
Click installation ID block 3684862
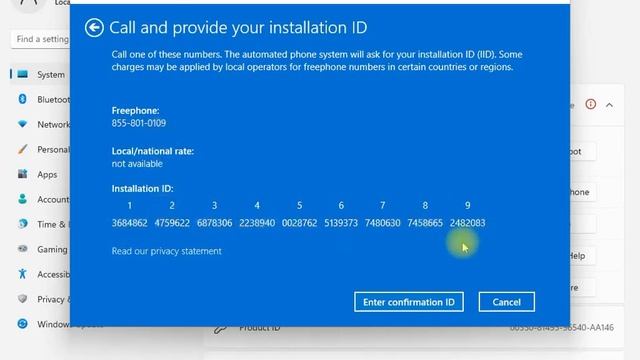(129, 223)
